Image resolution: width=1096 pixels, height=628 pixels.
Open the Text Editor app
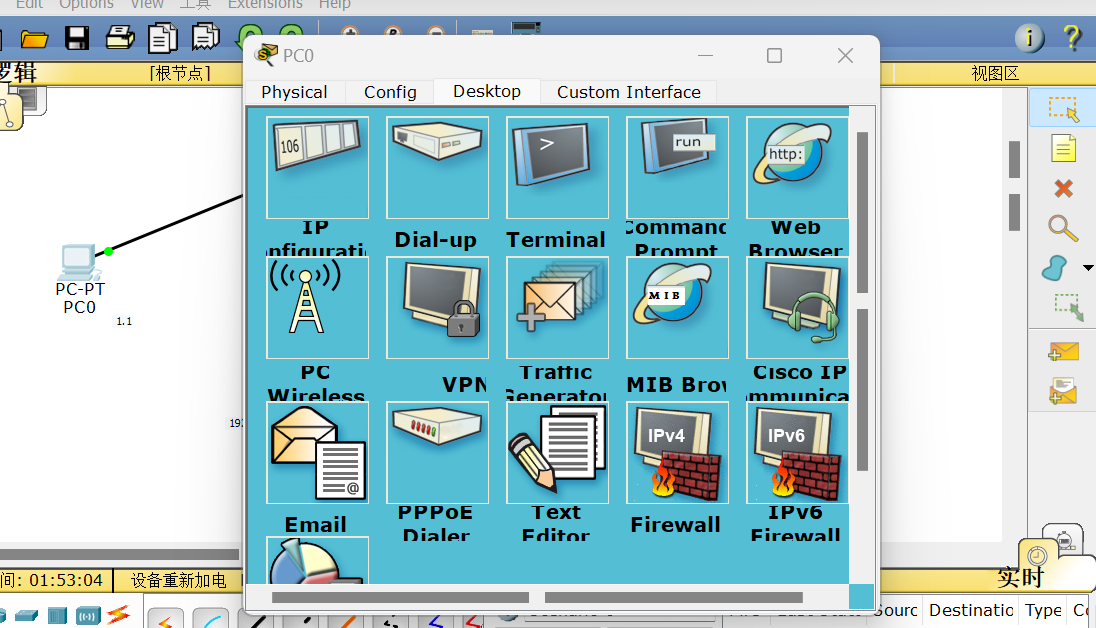(x=557, y=452)
